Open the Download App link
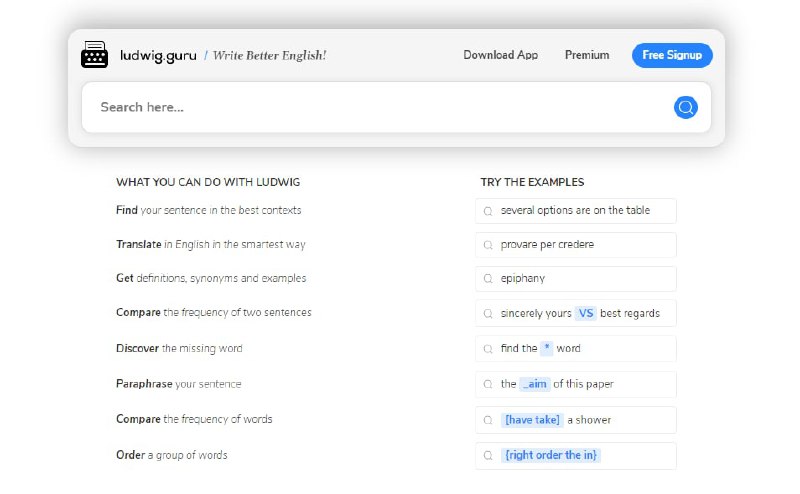 (501, 55)
